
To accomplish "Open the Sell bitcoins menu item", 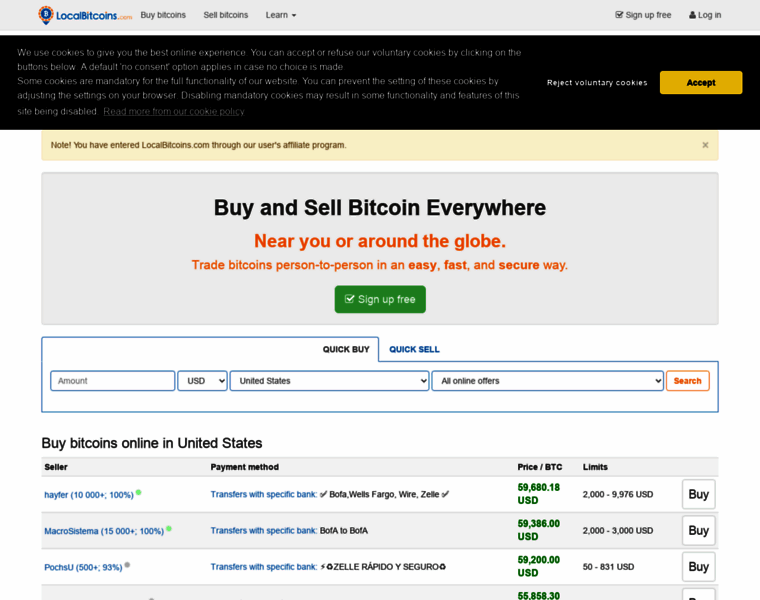I will coord(226,15).
